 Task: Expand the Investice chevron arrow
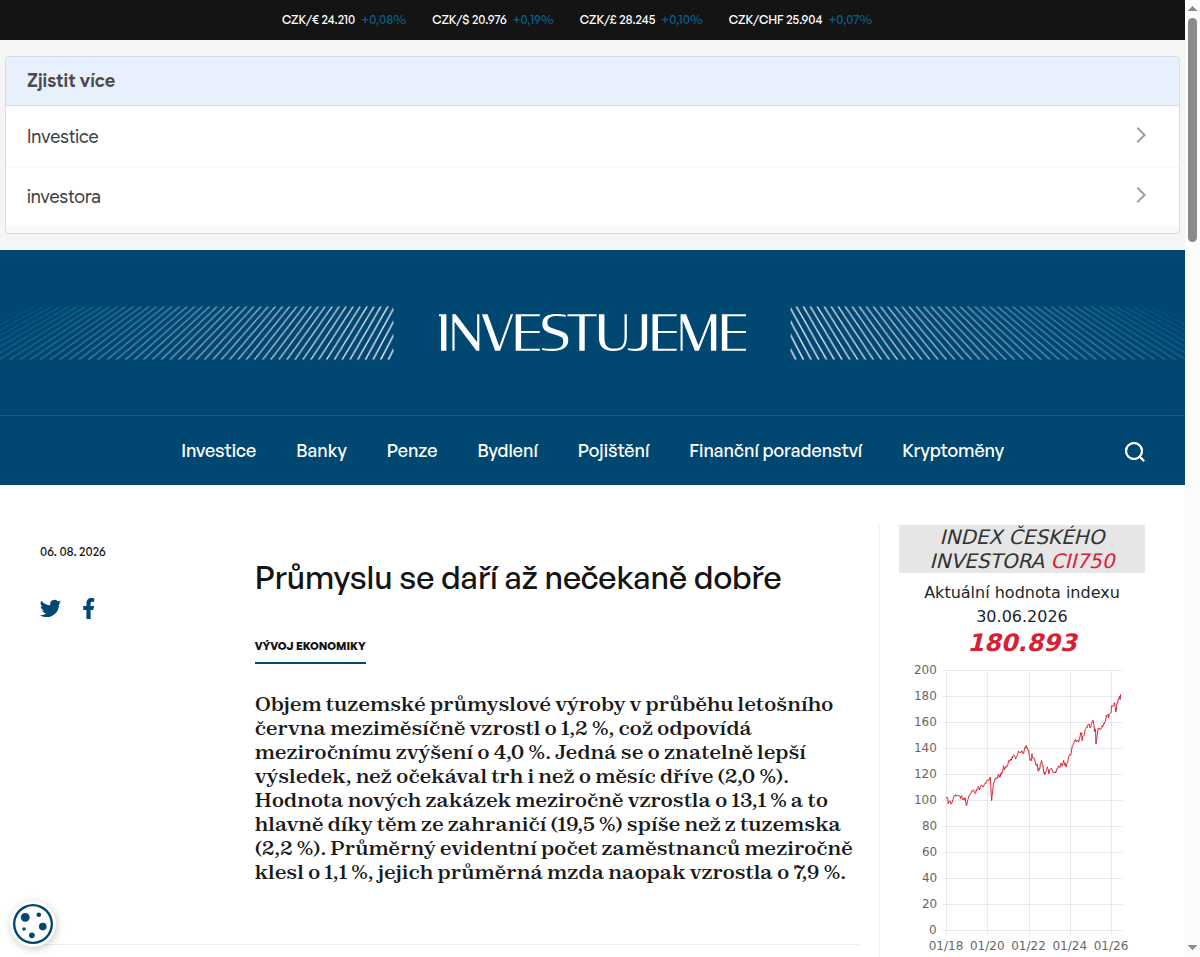[1141, 135]
